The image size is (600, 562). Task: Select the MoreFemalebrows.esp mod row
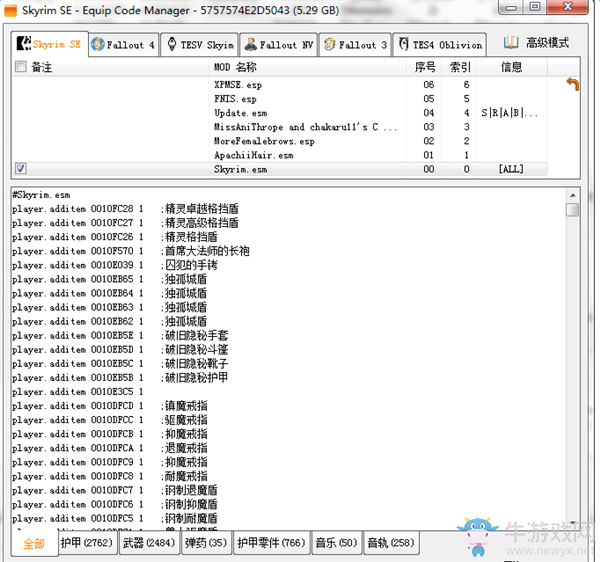coord(279,141)
